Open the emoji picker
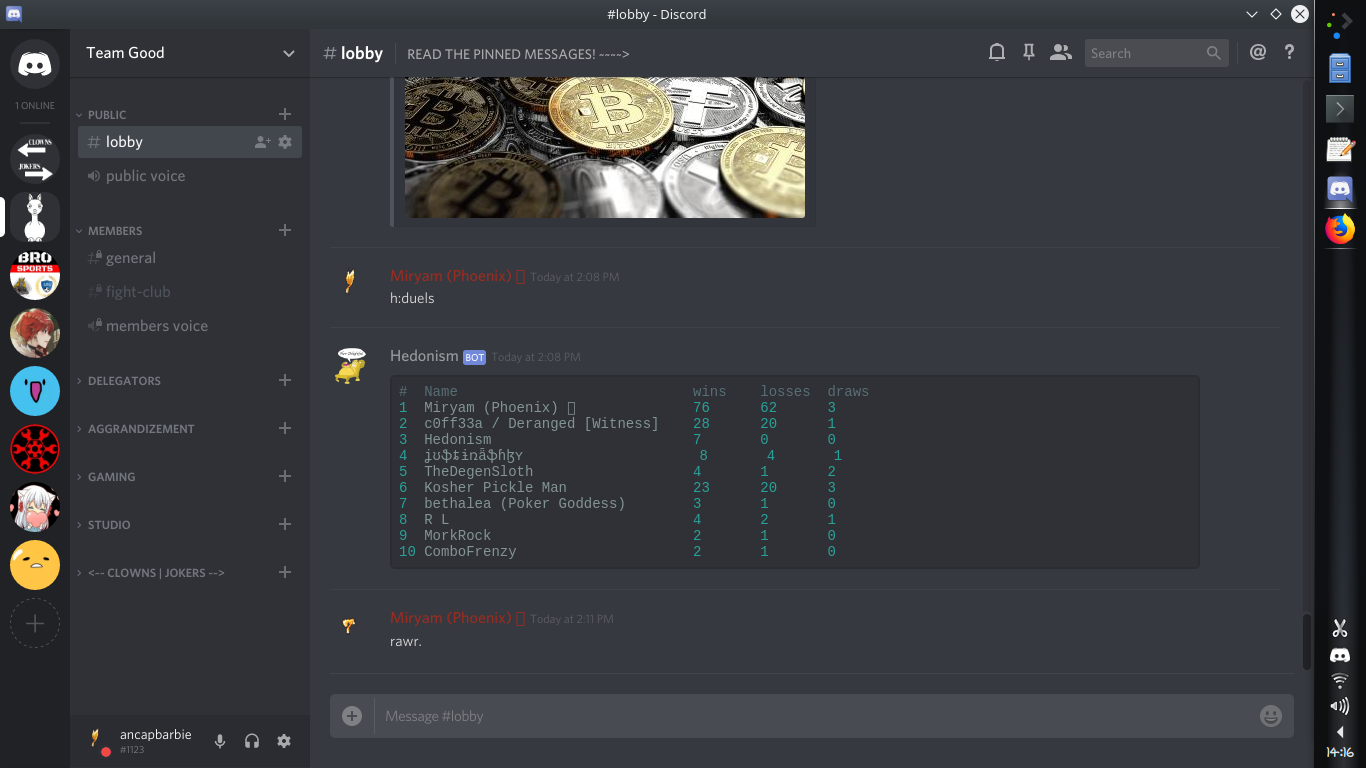Image resolution: width=1366 pixels, height=768 pixels. (1271, 716)
